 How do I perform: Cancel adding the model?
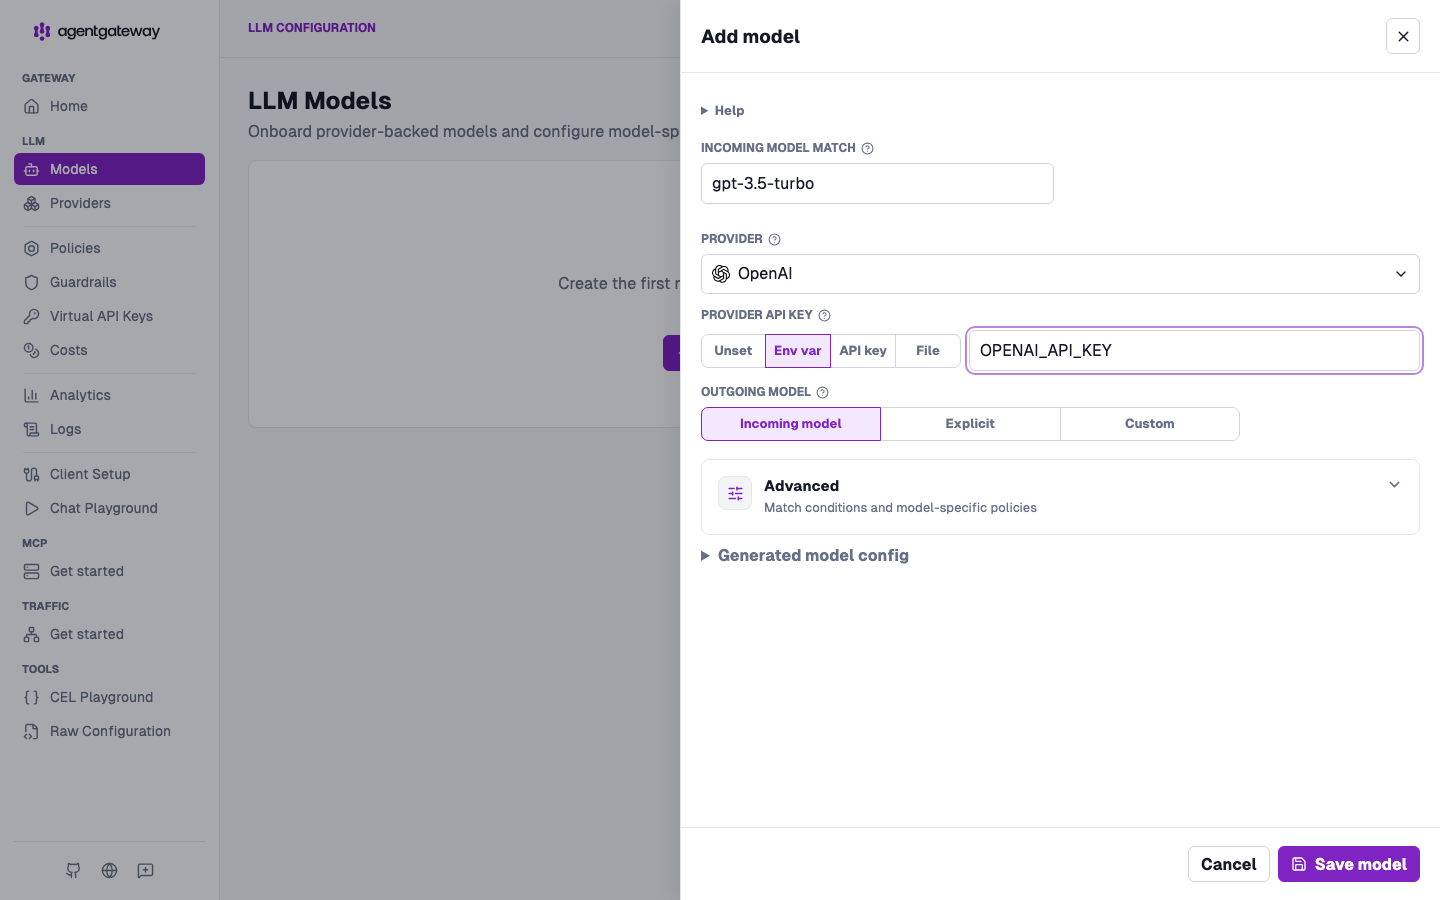(1229, 864)
